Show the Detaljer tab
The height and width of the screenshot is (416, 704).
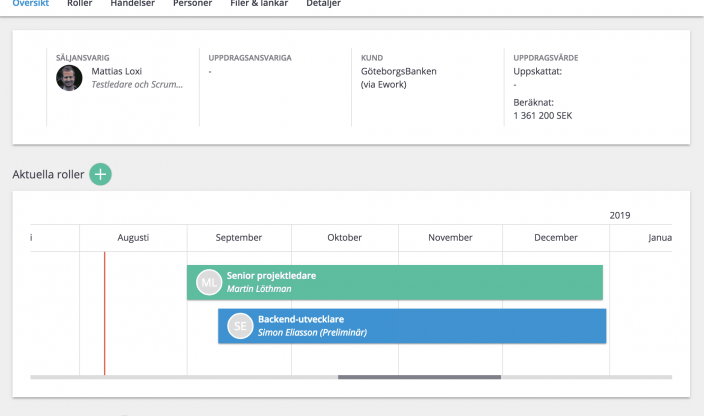pos(323,4)
